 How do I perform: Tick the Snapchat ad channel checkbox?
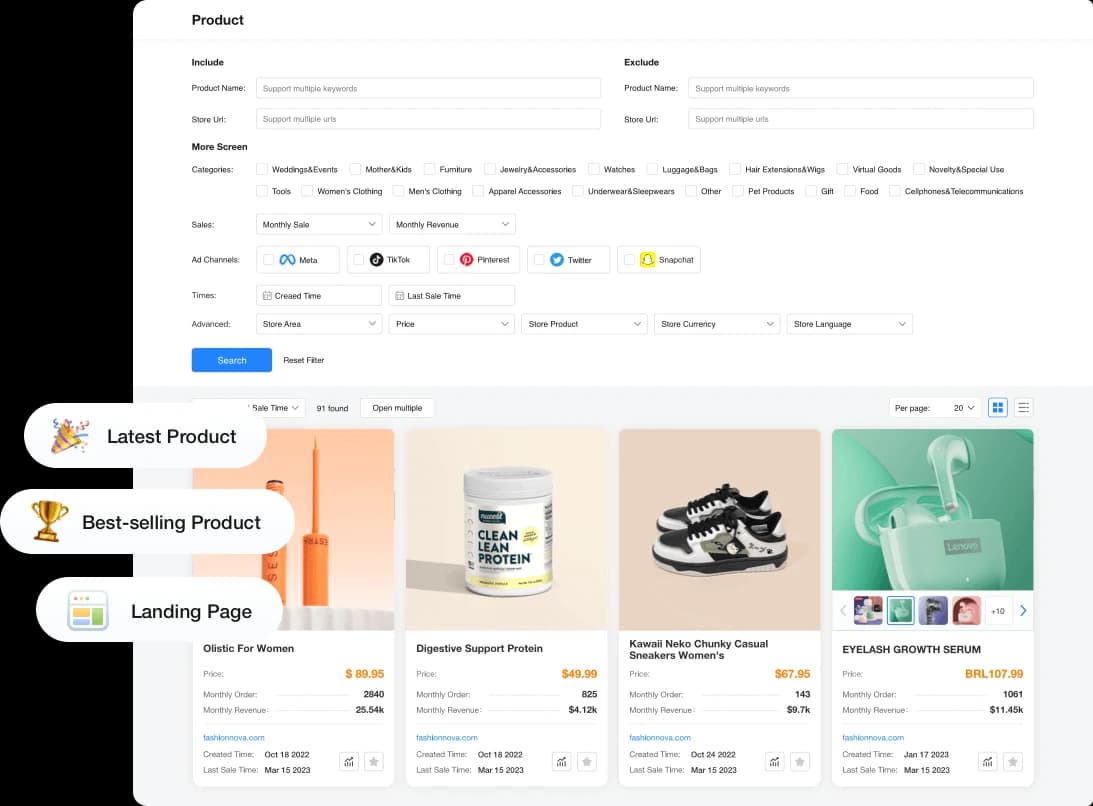pyautogui.click(x=629, y=260)
